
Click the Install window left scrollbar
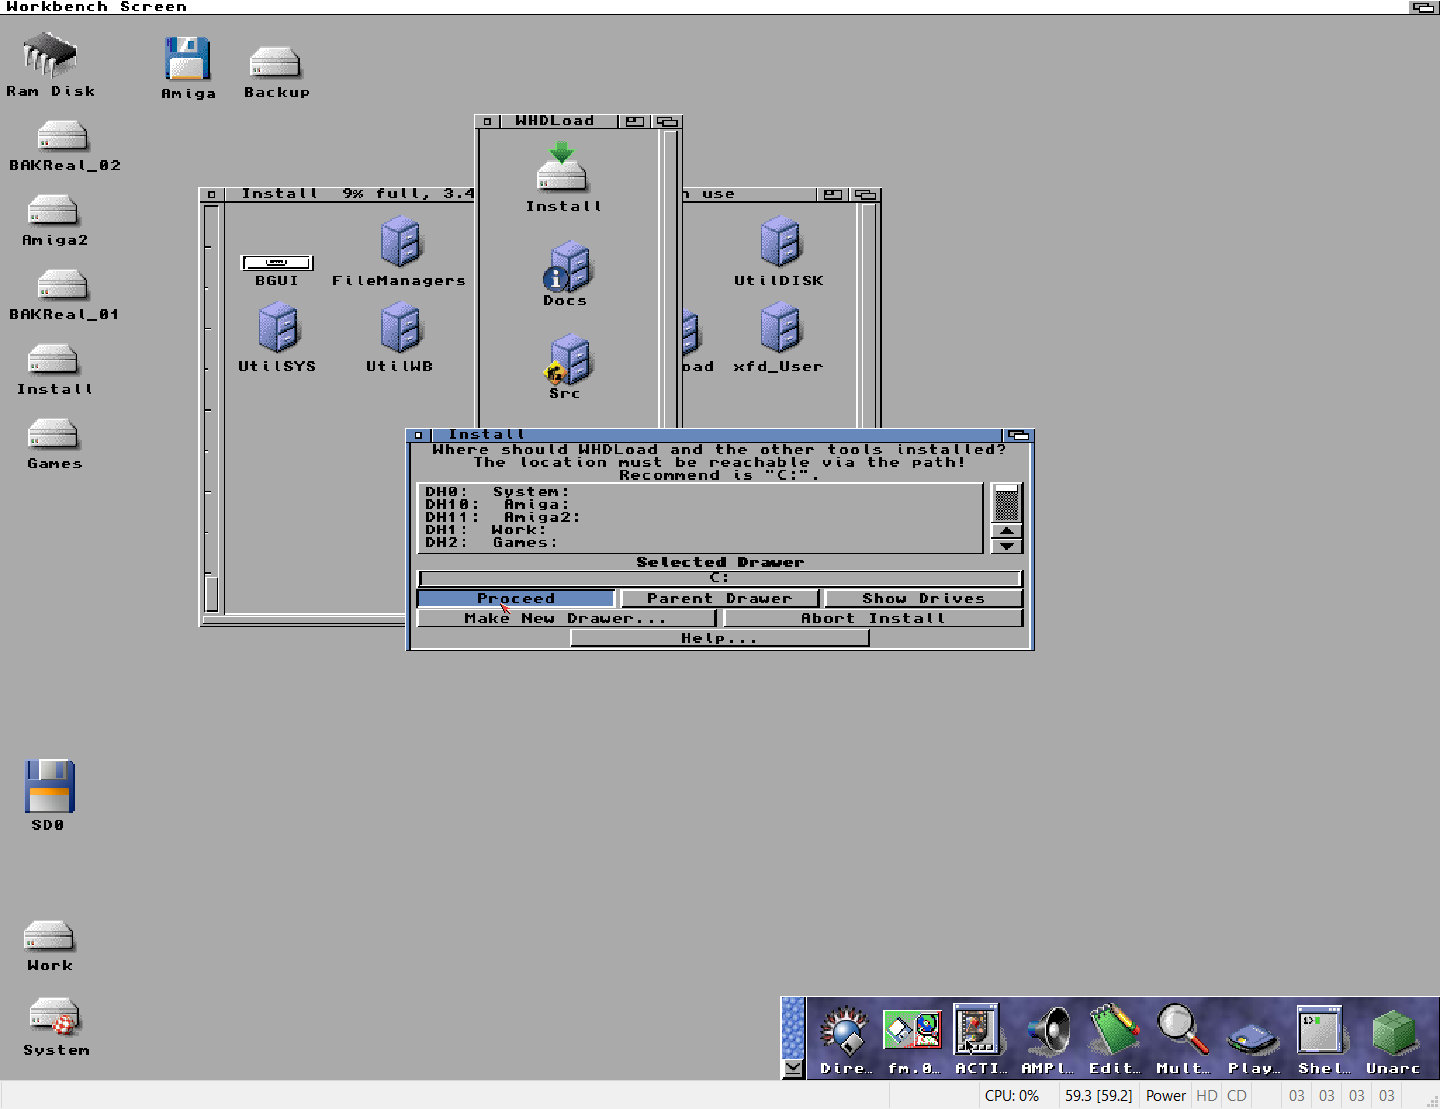211,408
